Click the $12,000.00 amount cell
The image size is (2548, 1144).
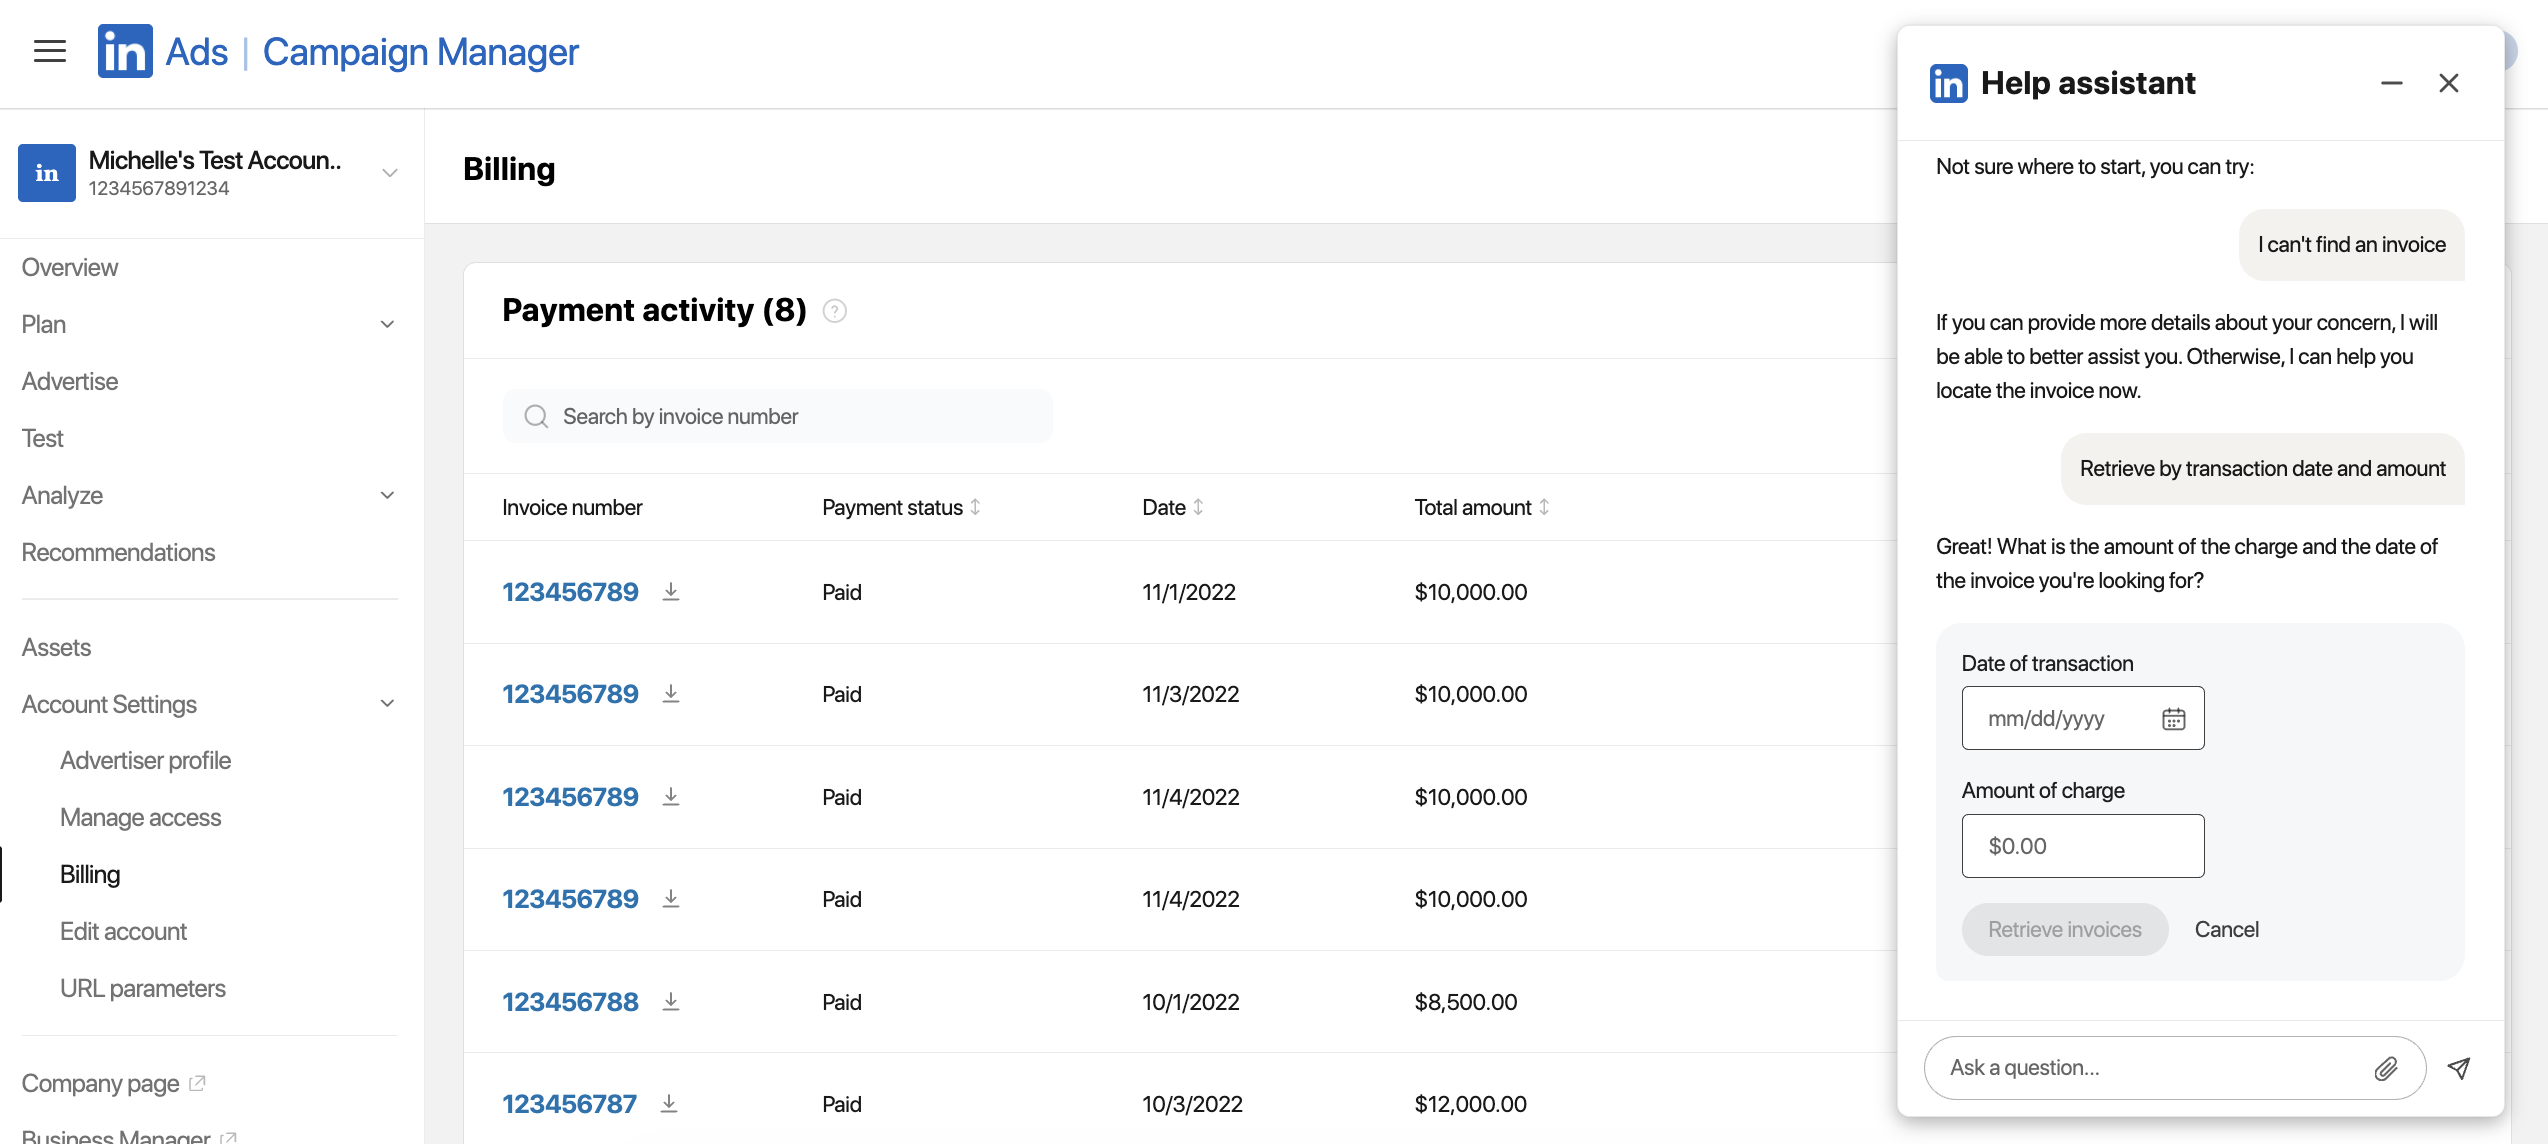tap(1470, 1104)
